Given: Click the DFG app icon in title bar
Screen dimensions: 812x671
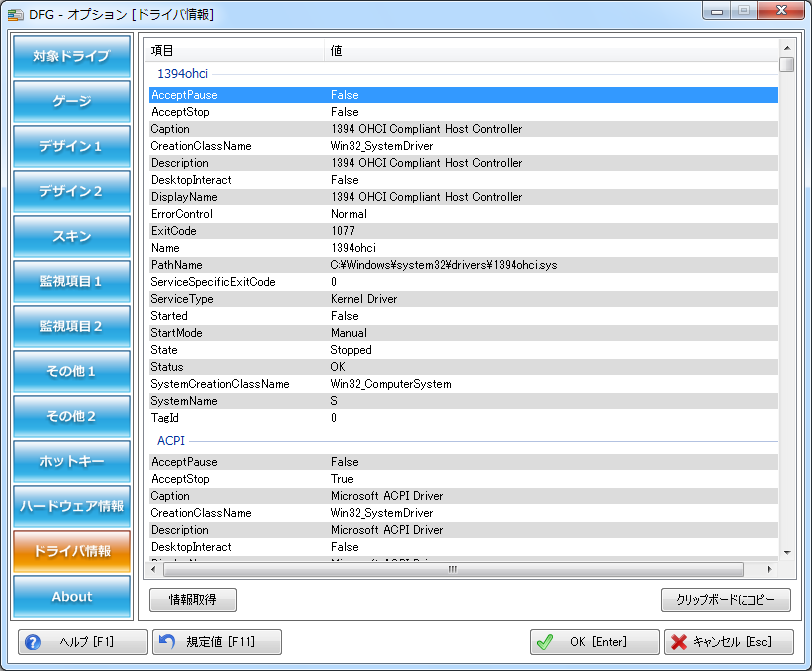Looking at the screenshot, I should (x=16, y=14).
